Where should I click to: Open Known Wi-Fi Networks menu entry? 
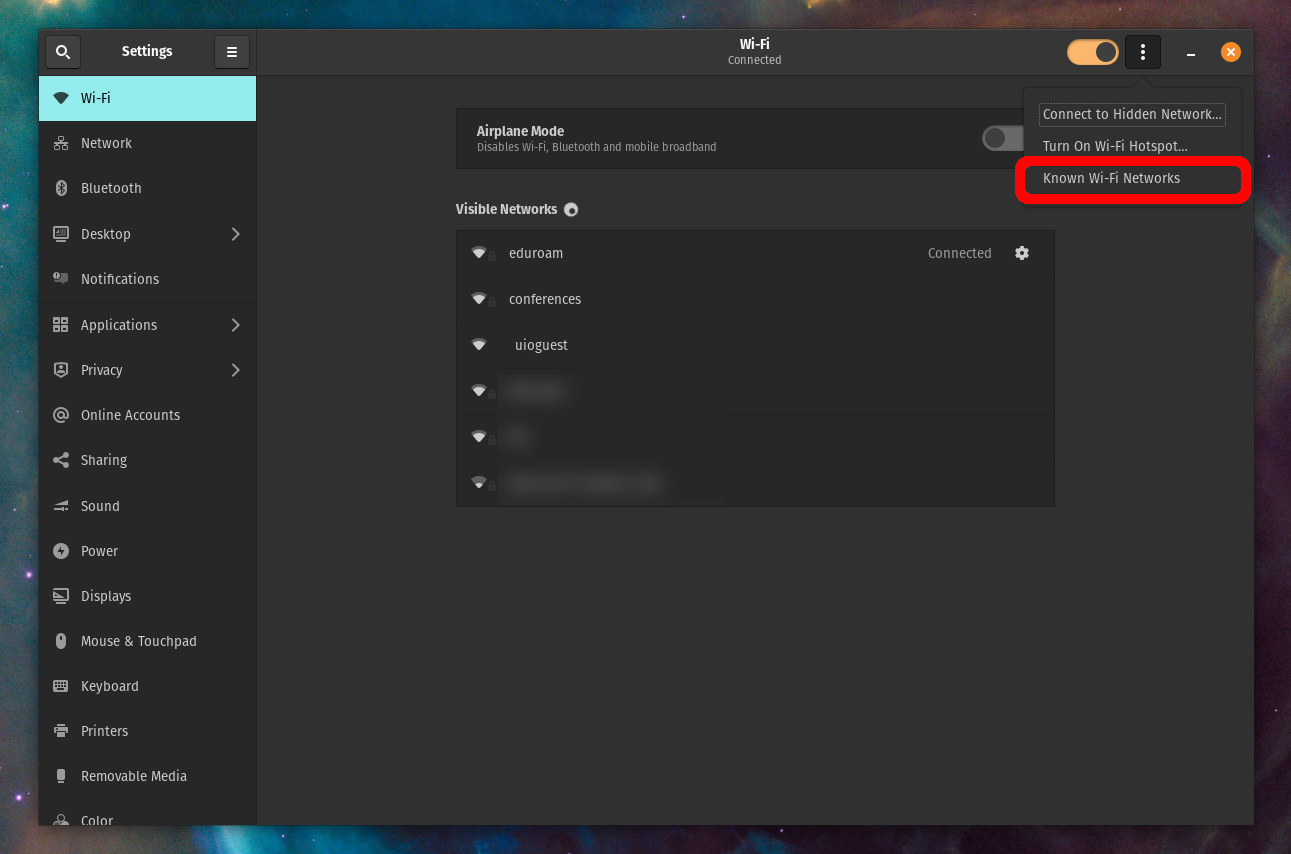[1132, 178]
